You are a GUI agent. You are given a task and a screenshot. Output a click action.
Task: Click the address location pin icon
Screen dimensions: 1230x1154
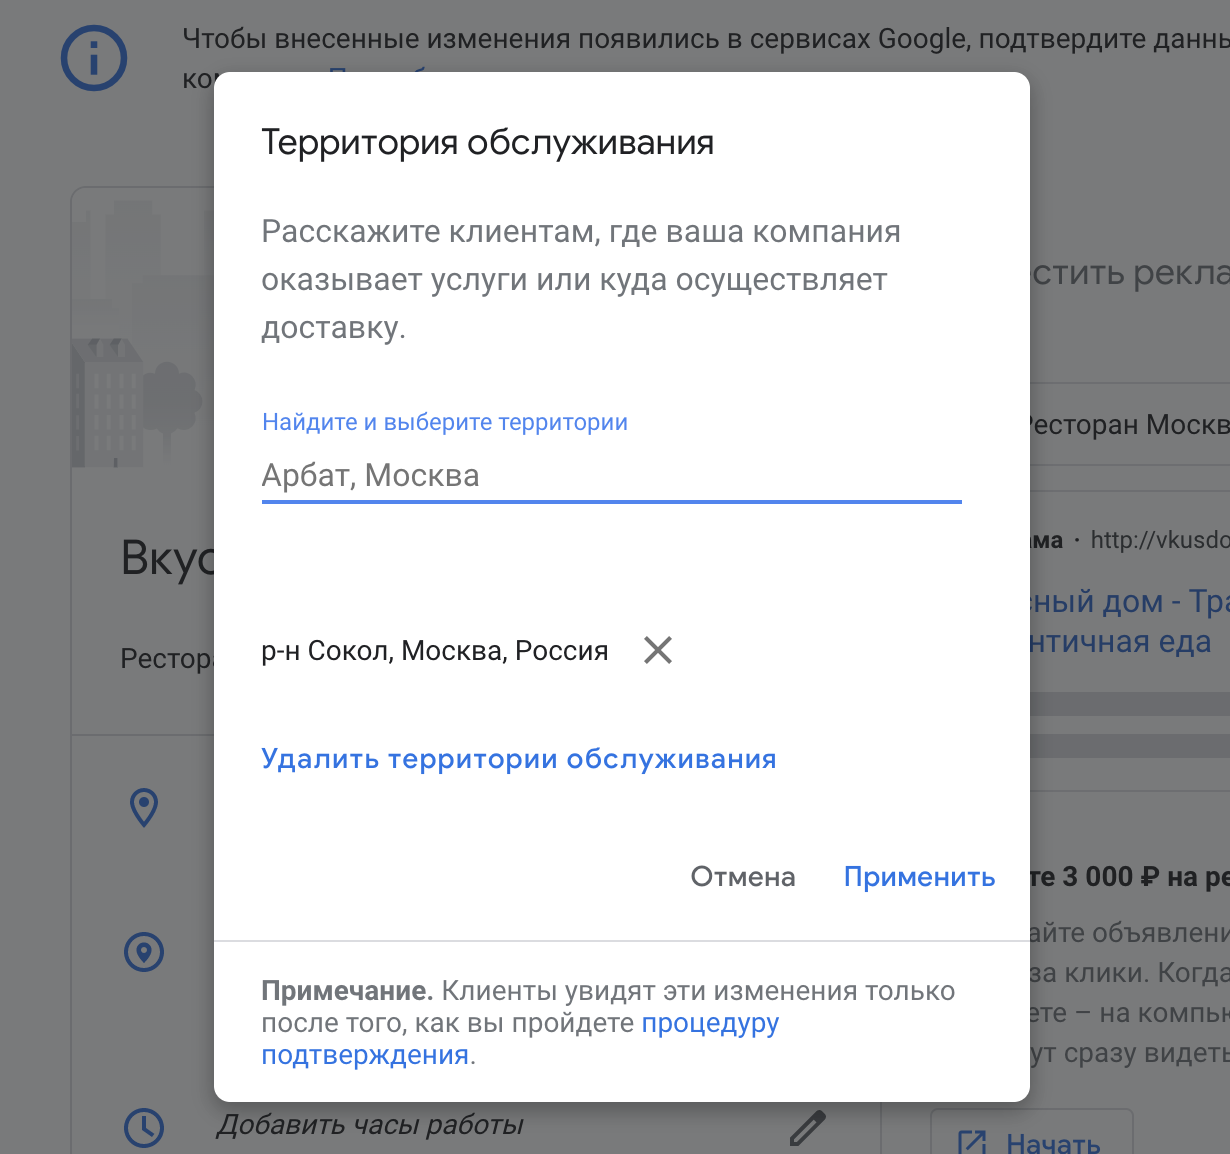click(144, 807)
